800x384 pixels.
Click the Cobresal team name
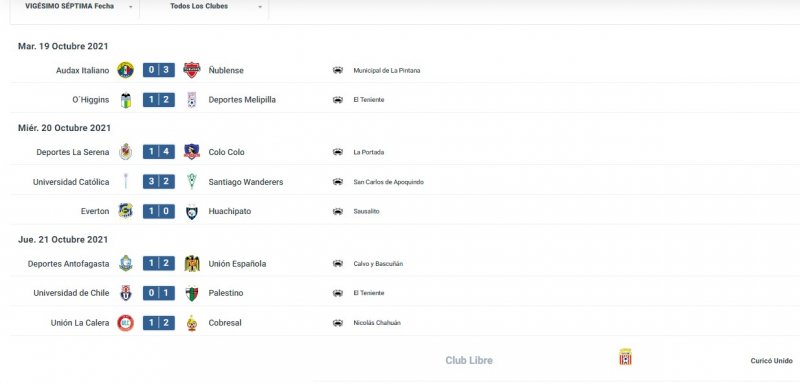click(225, 323)
